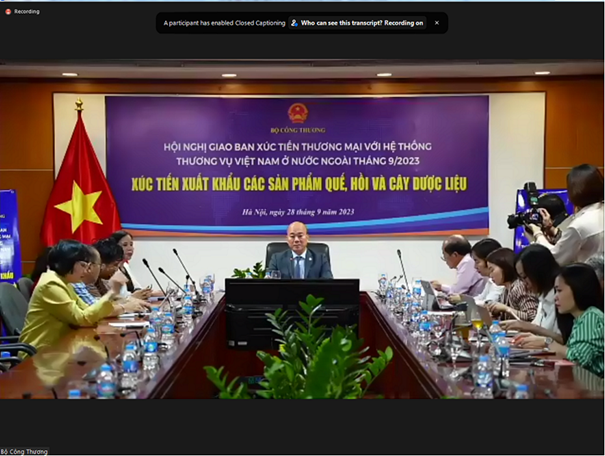The height and width of the screenshot is (456, 605).
Task: Click the person icon in transcript button
Action: (294, 23)
